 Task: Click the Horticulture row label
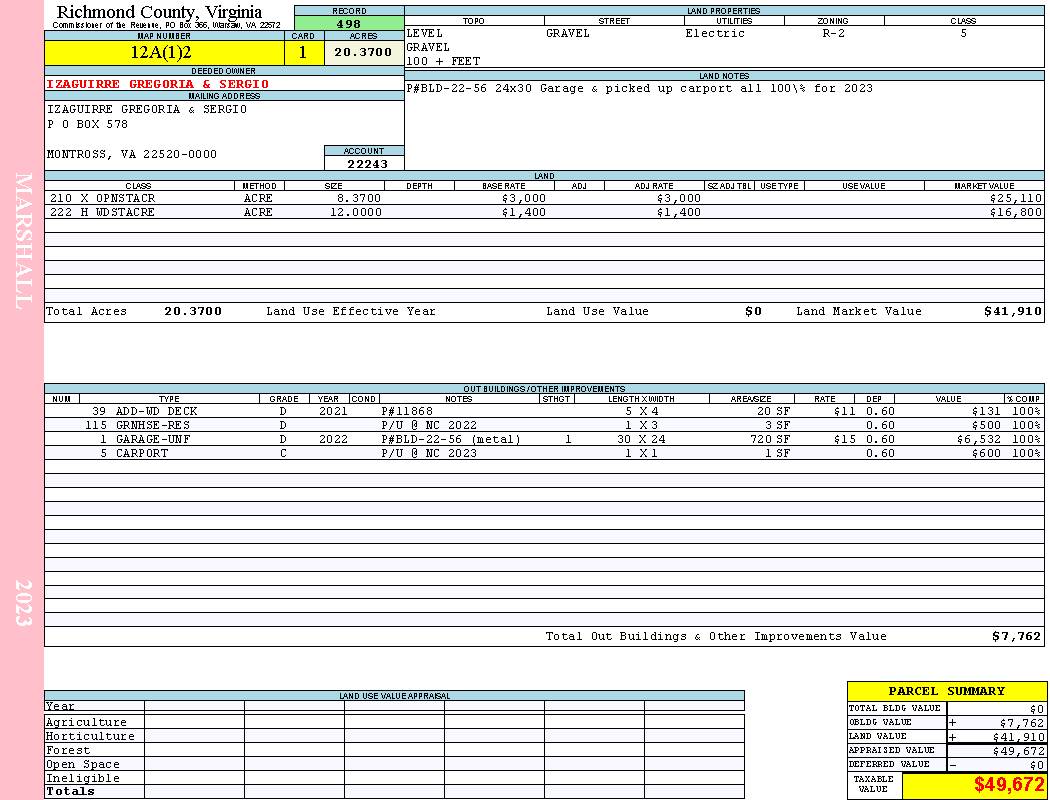coord(90,736)
